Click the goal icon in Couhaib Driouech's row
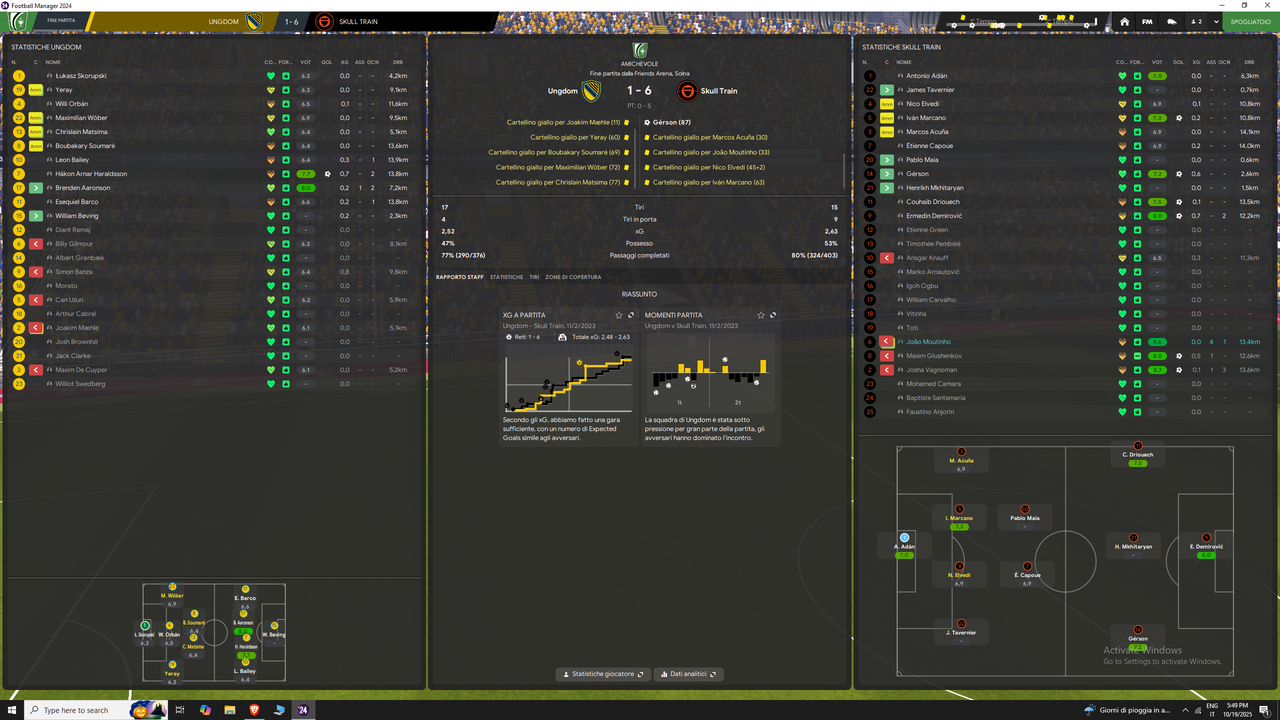The image size is (1280, 720). click(1178, 202)
